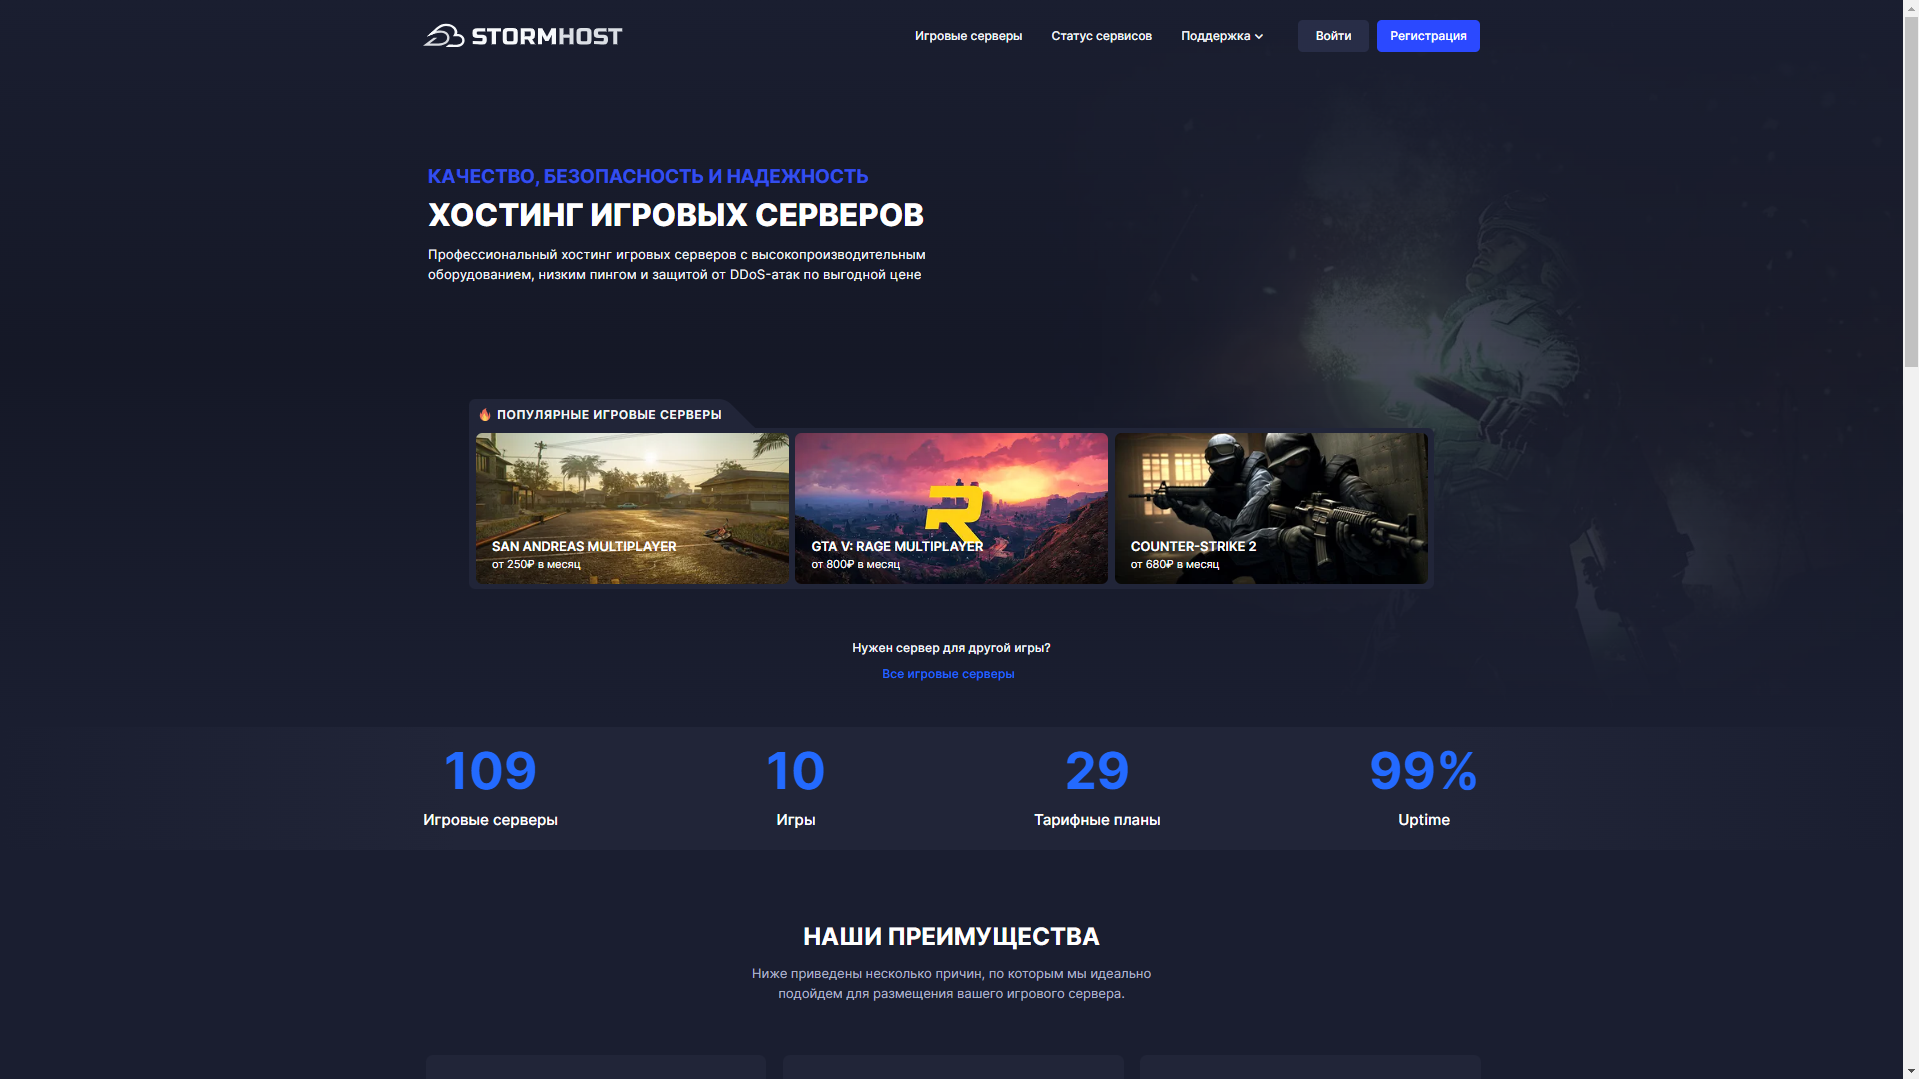Viewport: 1919px width, 1079px height.
Task: Click the ПОПУЛЯРНЫЕ ИГРОВЫЕ СЕРВЕРЫ label
Action: coord(609,415)
